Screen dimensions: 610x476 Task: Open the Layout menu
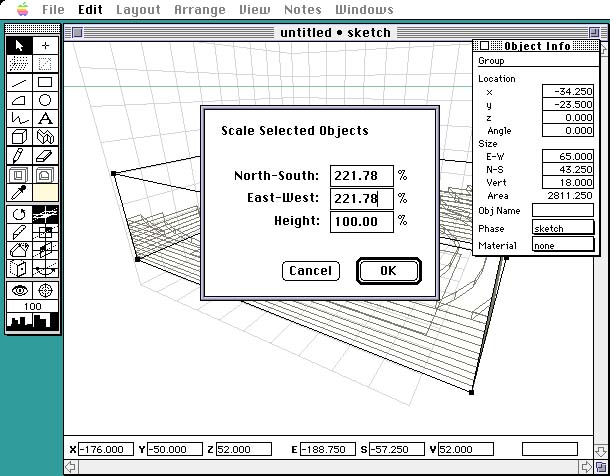(138, 10)
